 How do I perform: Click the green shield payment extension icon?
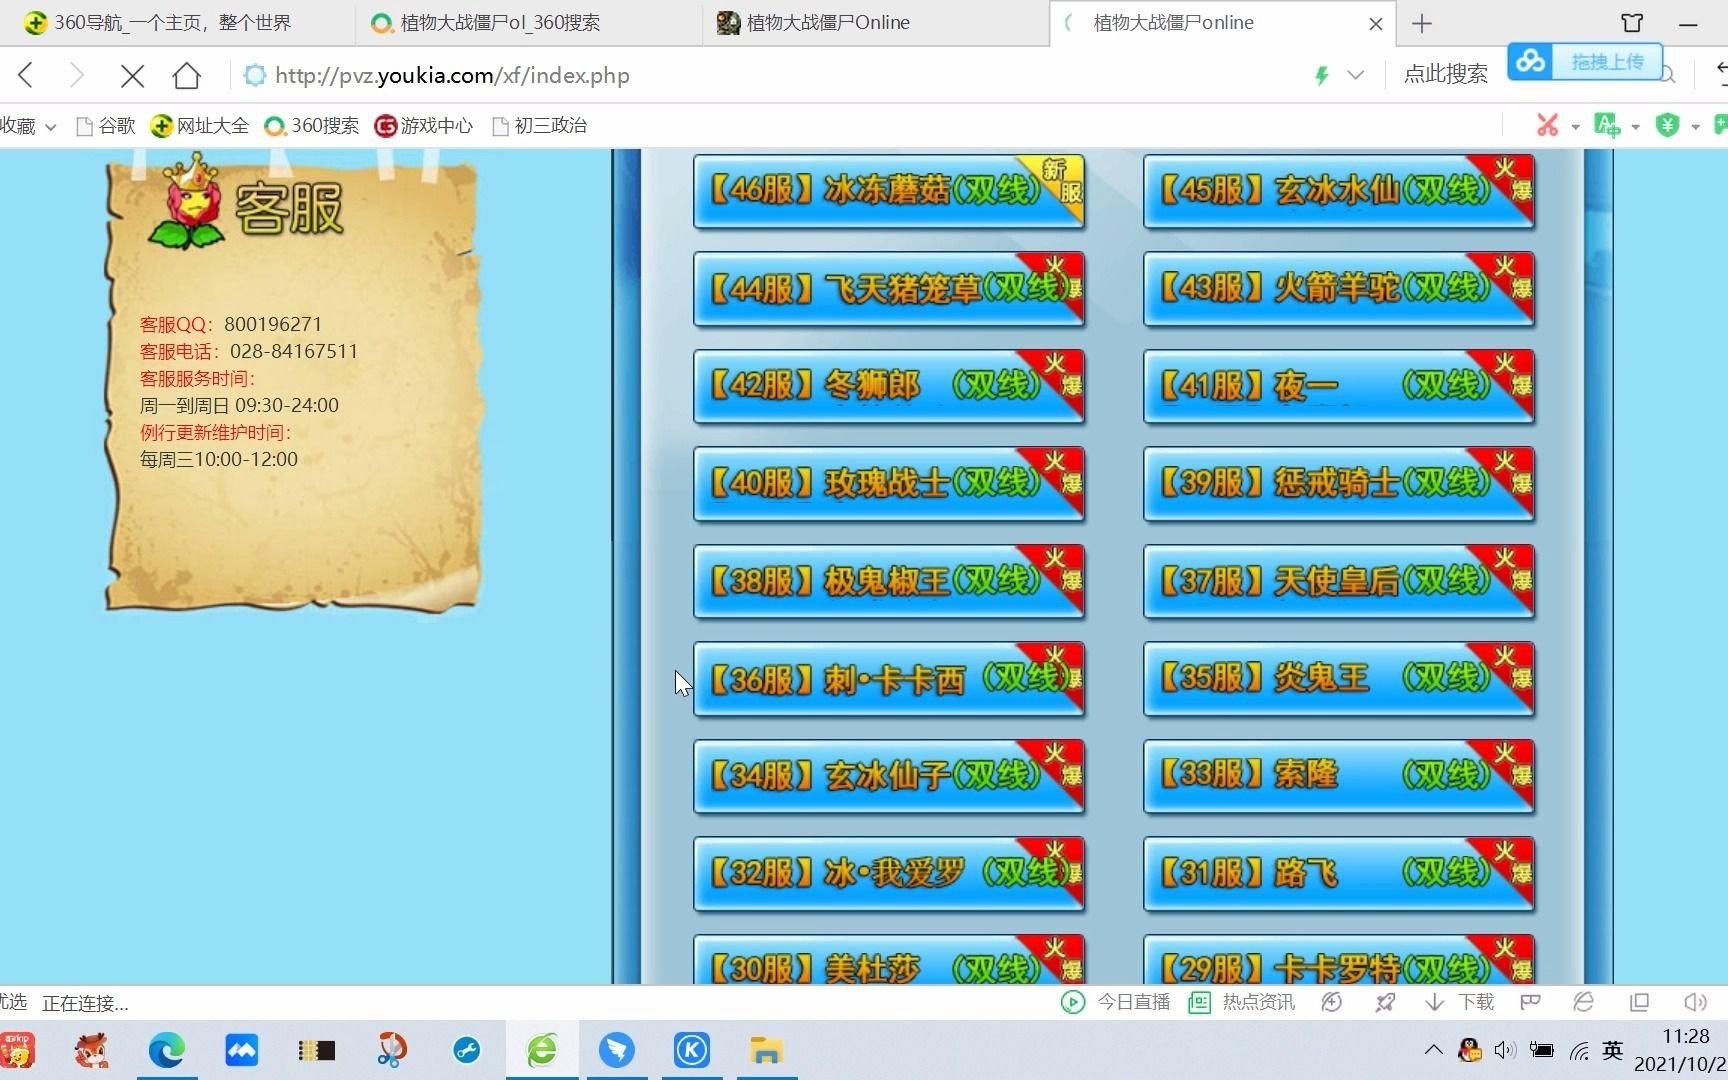tap(1667, 125)
